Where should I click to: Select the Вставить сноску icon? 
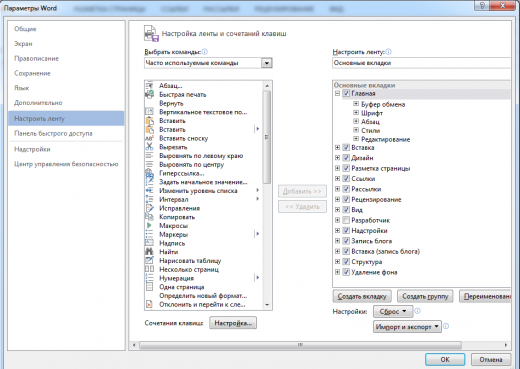coord(149,138)
